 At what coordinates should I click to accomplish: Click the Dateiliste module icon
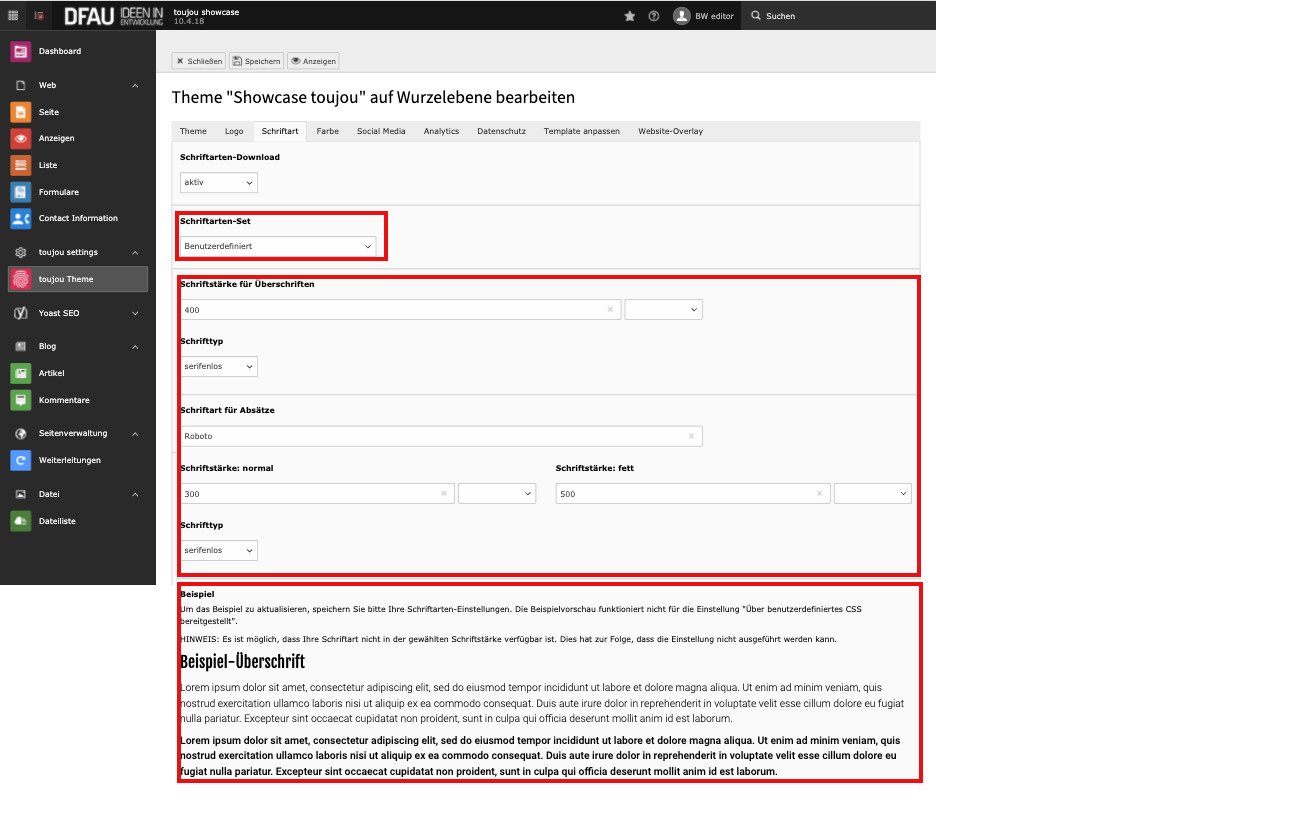point(20,521)
